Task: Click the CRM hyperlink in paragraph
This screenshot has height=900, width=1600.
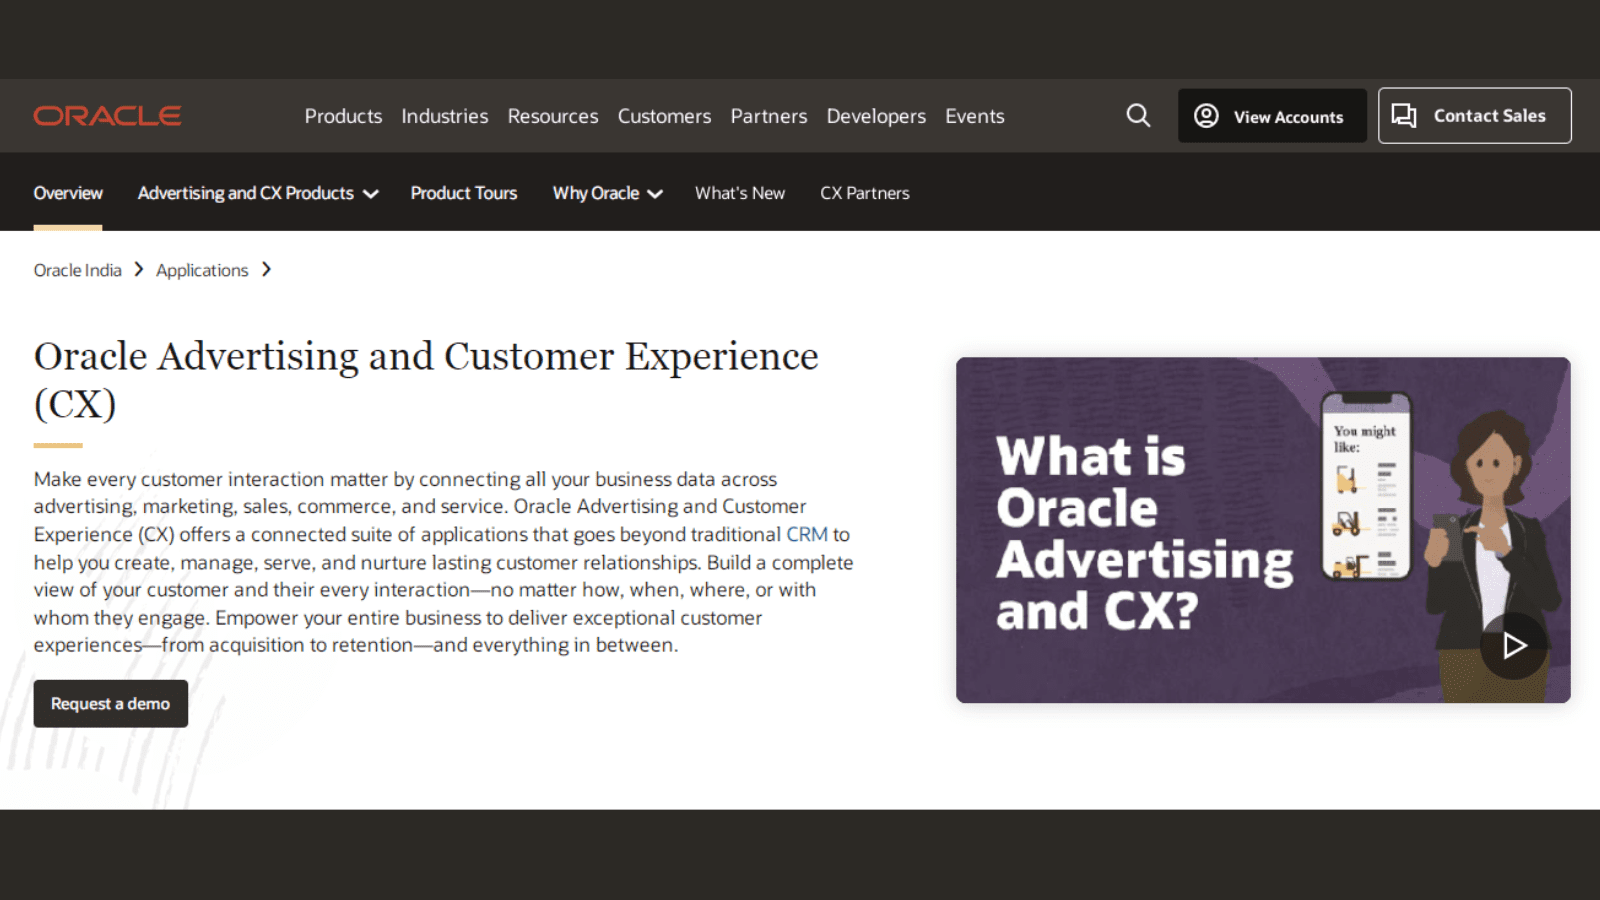Action: pos(806,534)
